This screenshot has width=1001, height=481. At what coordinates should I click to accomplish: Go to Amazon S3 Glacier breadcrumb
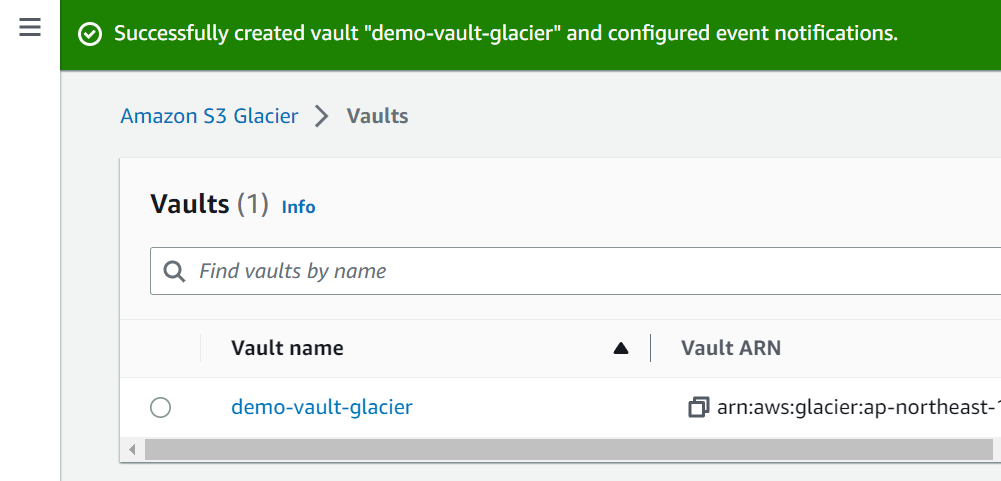(209, 116)
